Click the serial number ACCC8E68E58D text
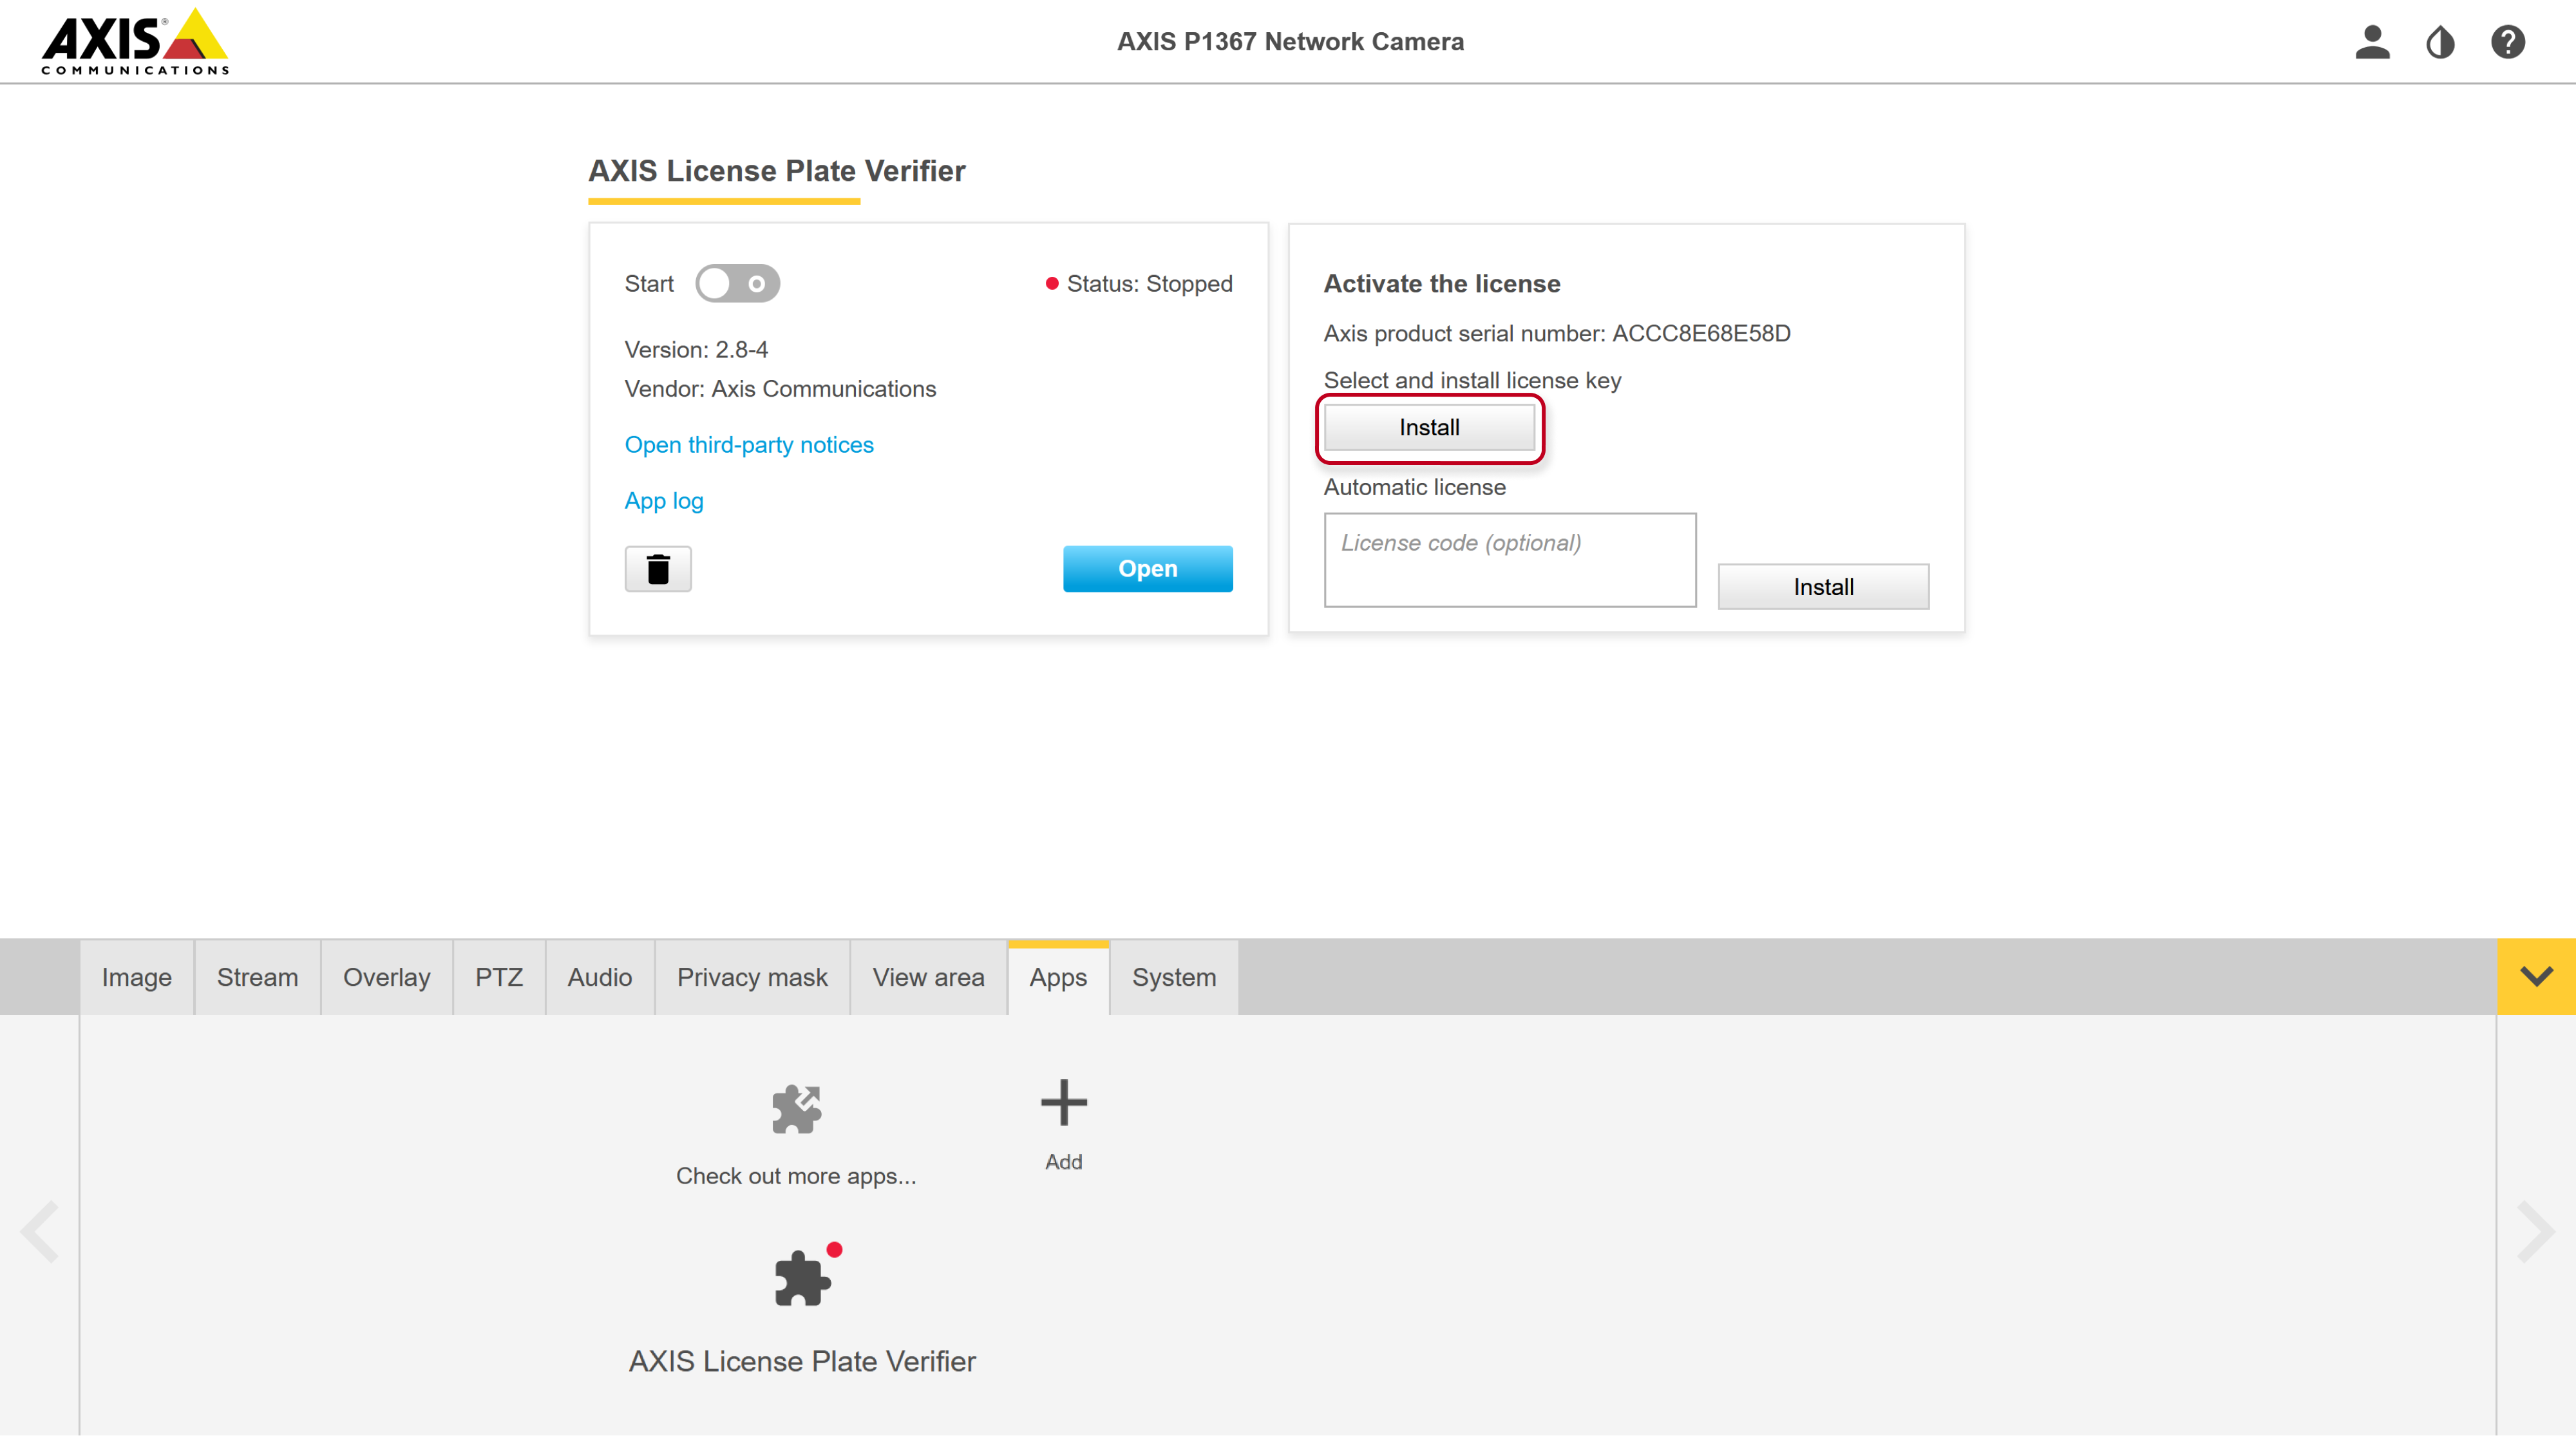The image size is (2576, 1436). coord(1701,334)
